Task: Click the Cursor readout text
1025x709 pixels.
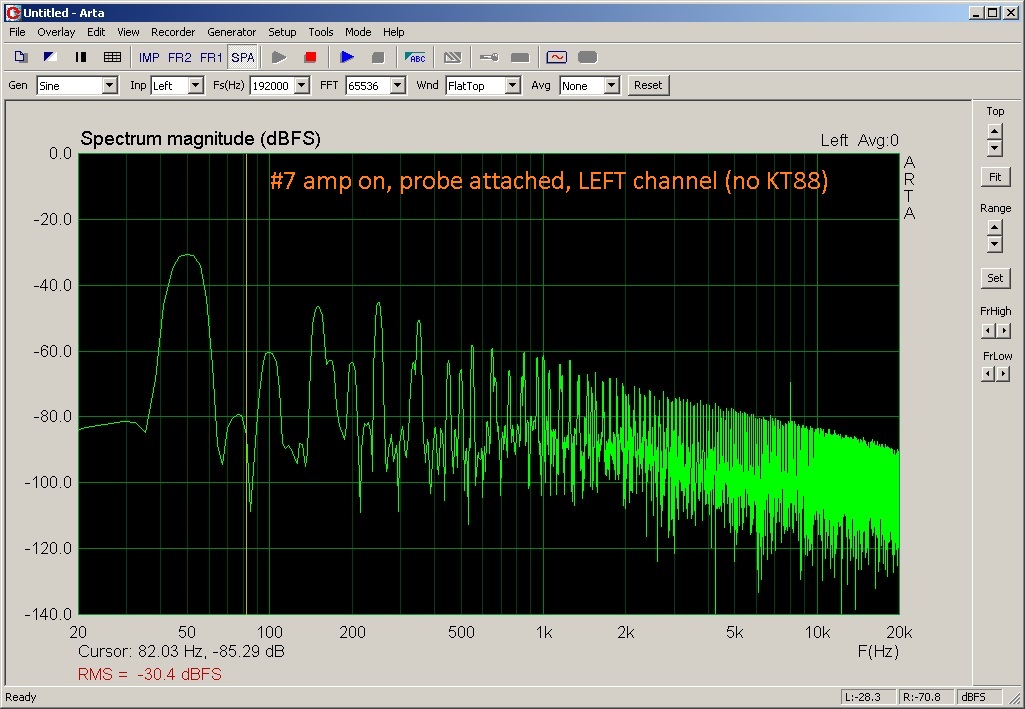Action: point(181,651)
